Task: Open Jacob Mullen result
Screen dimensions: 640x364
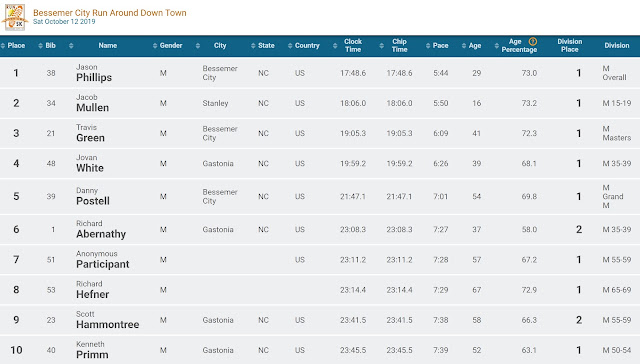Action: [93, 103]
